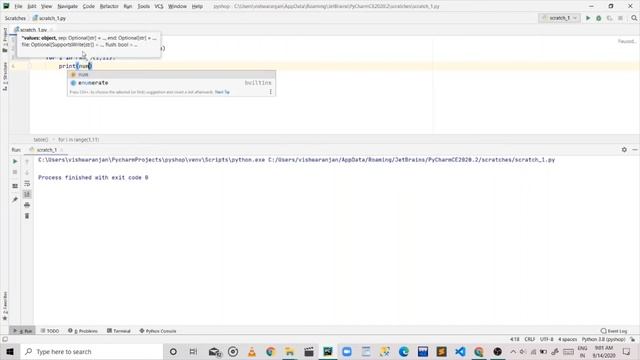Image resolution: width=640 pixels, height=360 pixels.
Task: Open the Run menu in the menu bar
Action: (128, 6)
